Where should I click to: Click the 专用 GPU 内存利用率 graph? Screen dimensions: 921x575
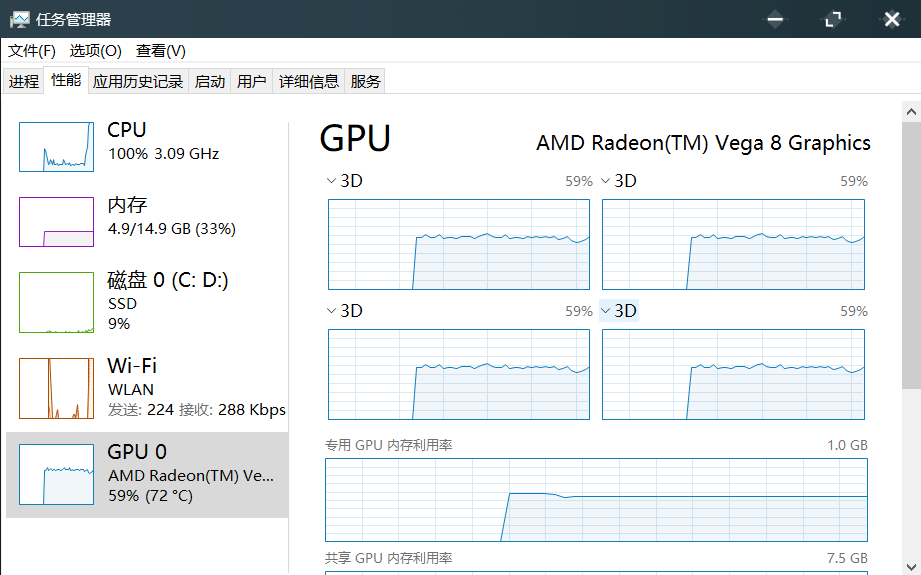click(x=596, y=500)
